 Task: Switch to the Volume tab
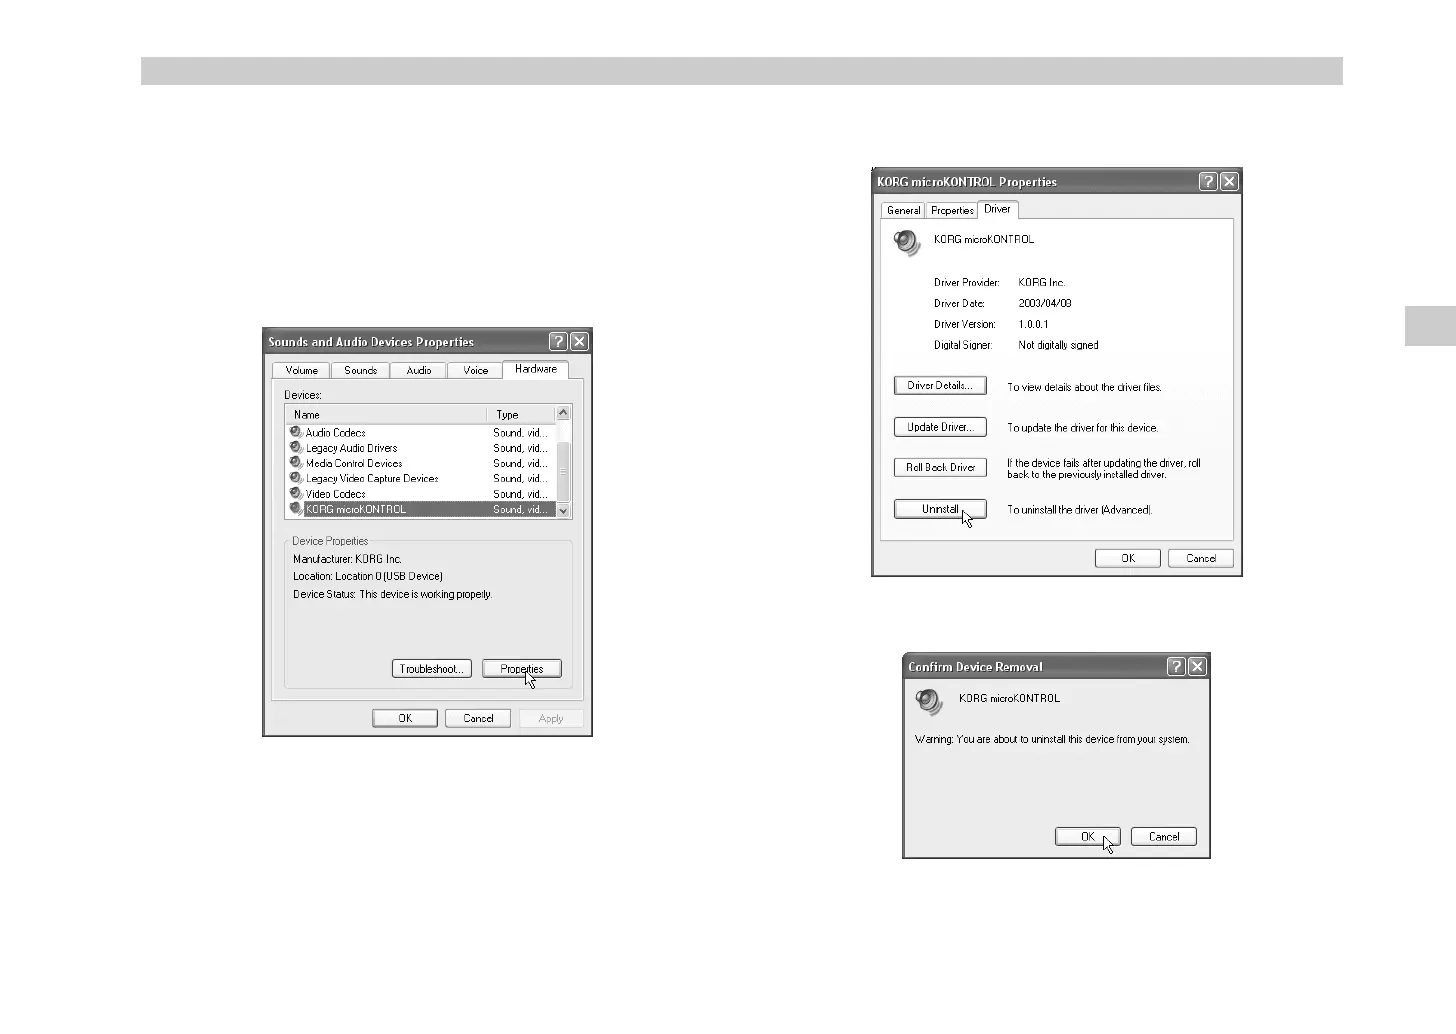[x=301, y=370]
